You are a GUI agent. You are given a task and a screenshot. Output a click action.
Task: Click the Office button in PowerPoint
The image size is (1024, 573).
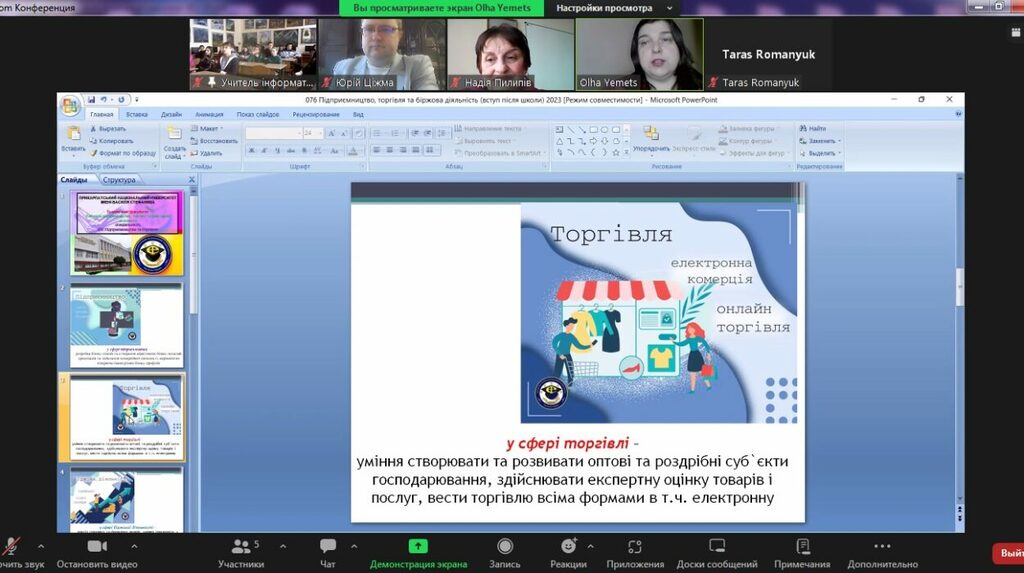click(70, 105)
